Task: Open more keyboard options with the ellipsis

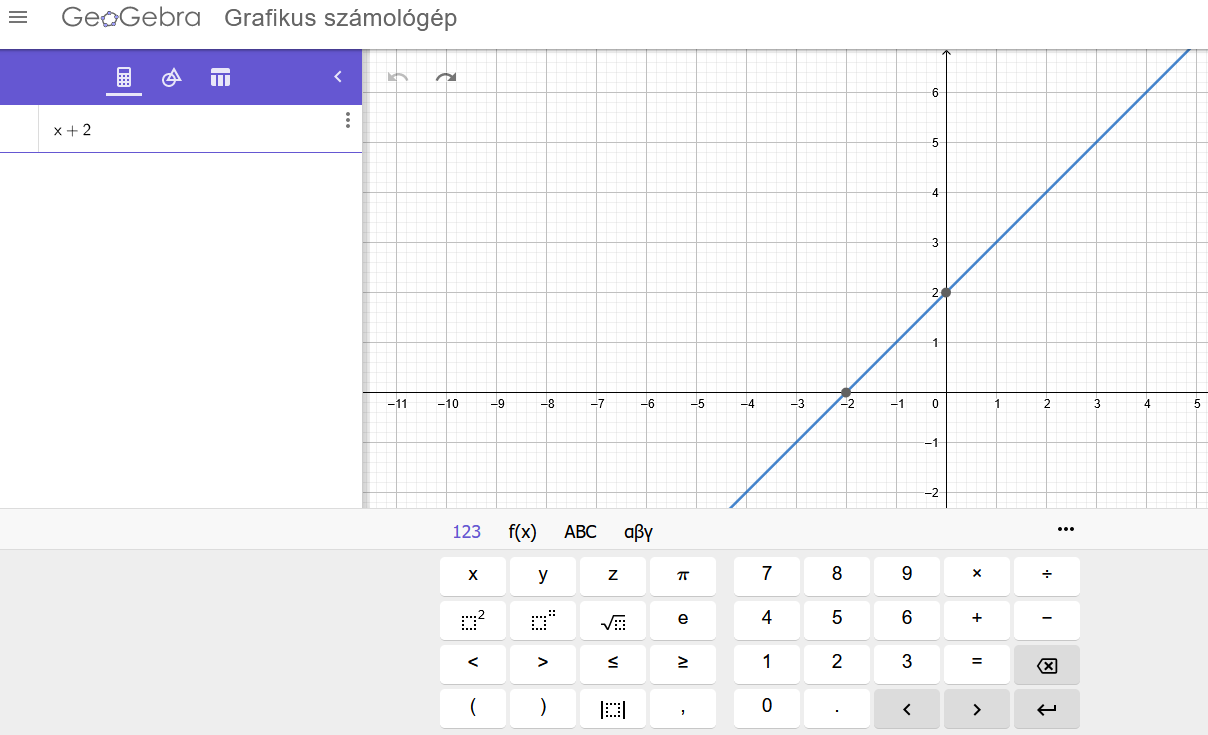Action: point(1066,529)
